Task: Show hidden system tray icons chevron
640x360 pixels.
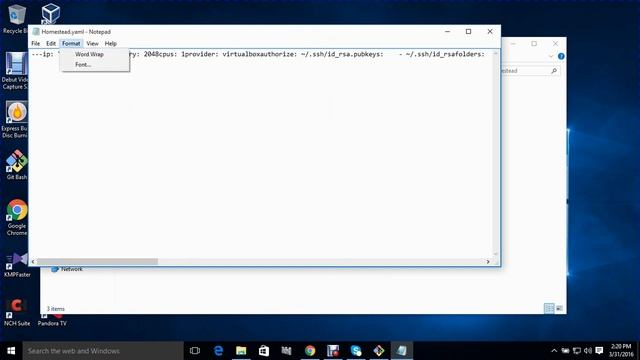Action: (554, 351)
